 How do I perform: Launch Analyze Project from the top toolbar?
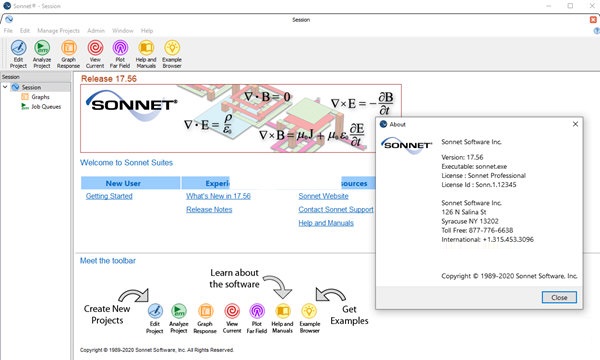click(x=42, y=54)
